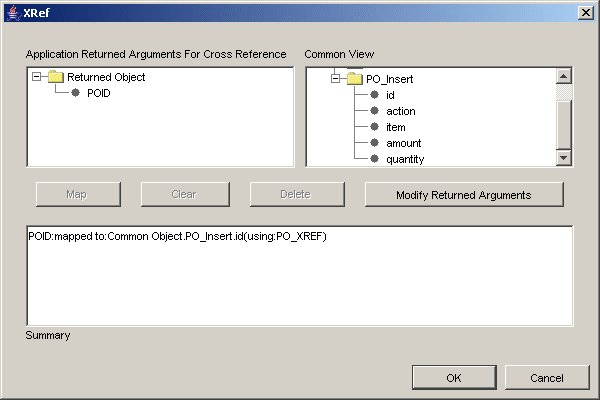Image resolution: width=600 pixels, height=400 pixels.
Task: Select the Returned Object label
Action: pos(106,77)
